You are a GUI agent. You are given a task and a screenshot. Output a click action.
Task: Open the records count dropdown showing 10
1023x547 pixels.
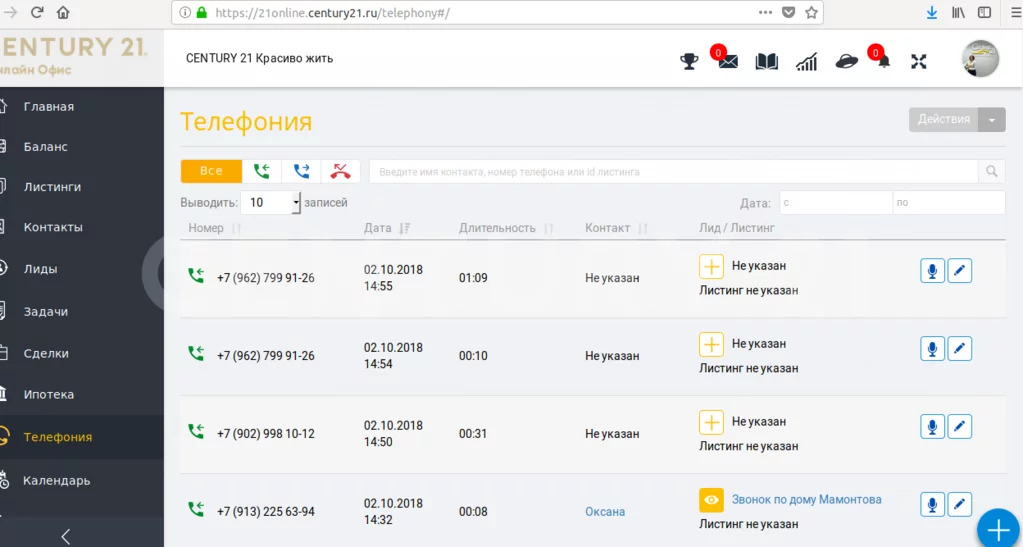[270, 202]
